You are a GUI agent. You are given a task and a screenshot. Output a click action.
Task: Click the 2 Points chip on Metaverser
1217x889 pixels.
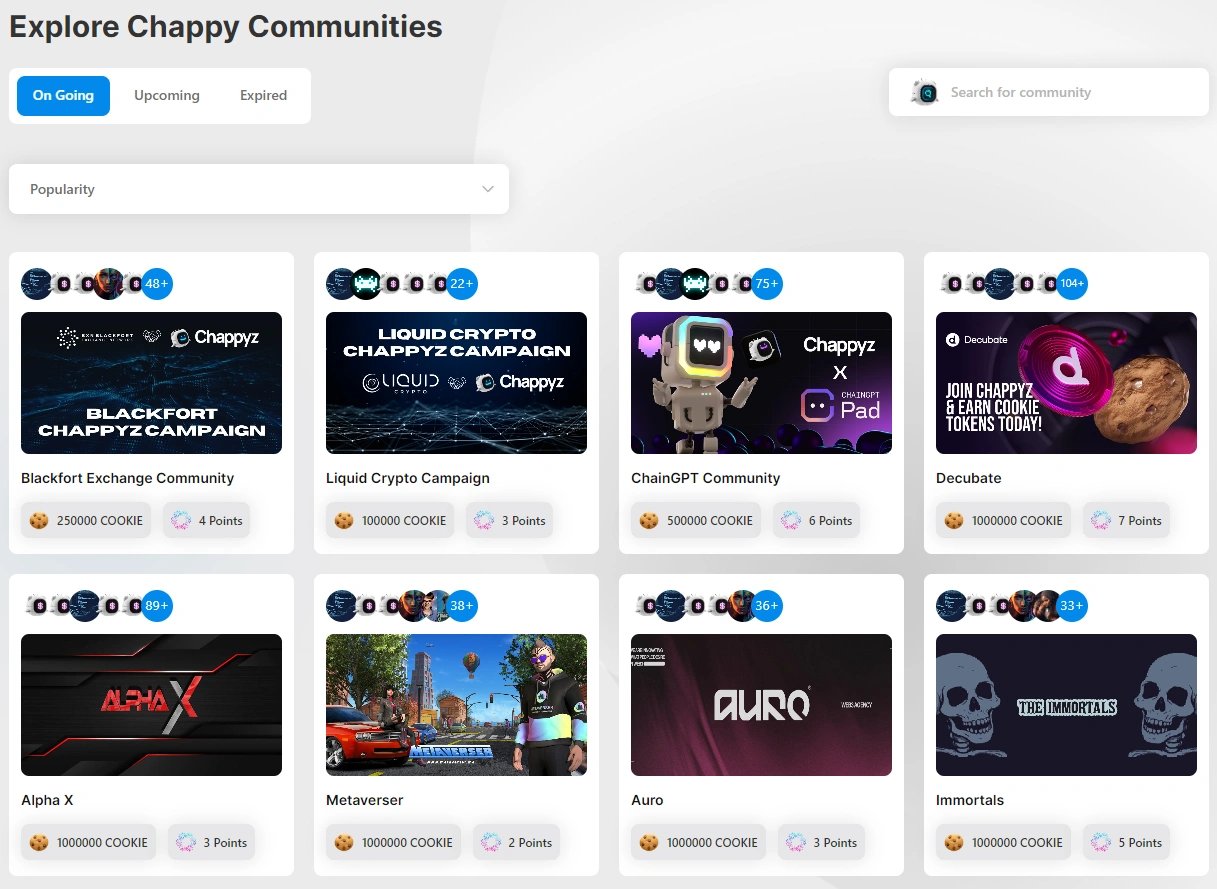click(x=516, y=842)
